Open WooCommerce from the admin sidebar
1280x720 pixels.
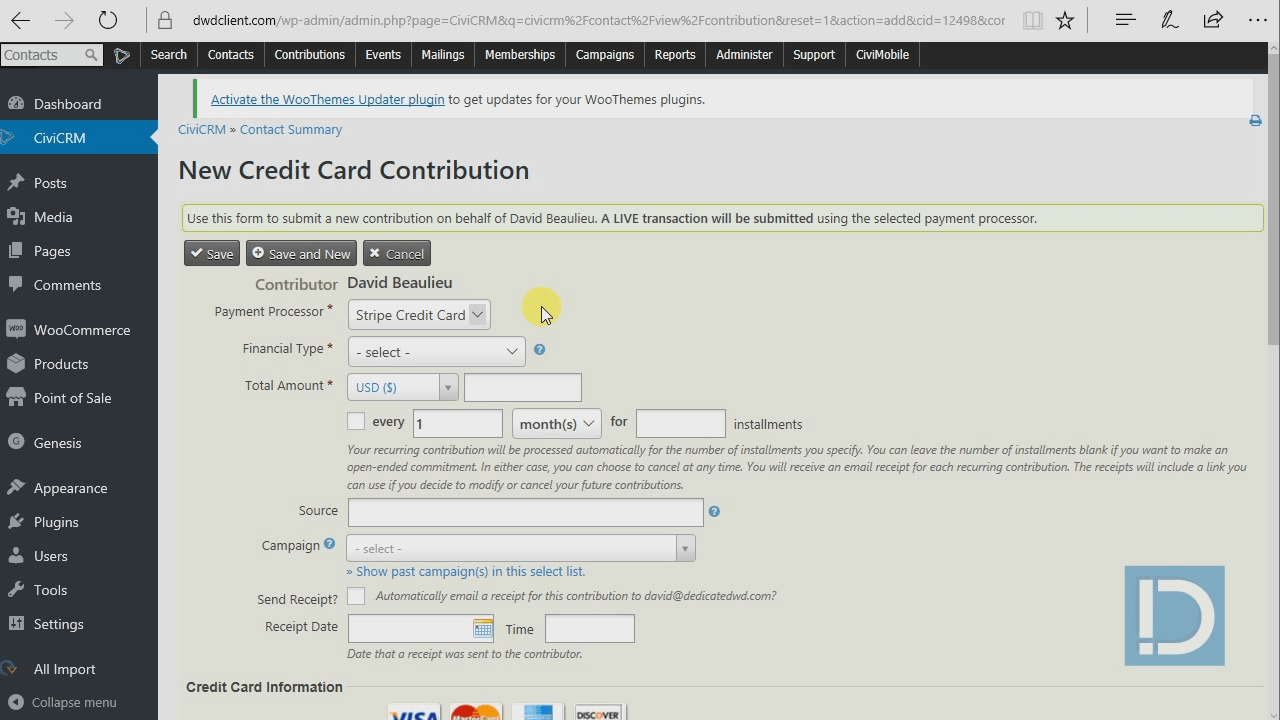[x=81, y=329]
